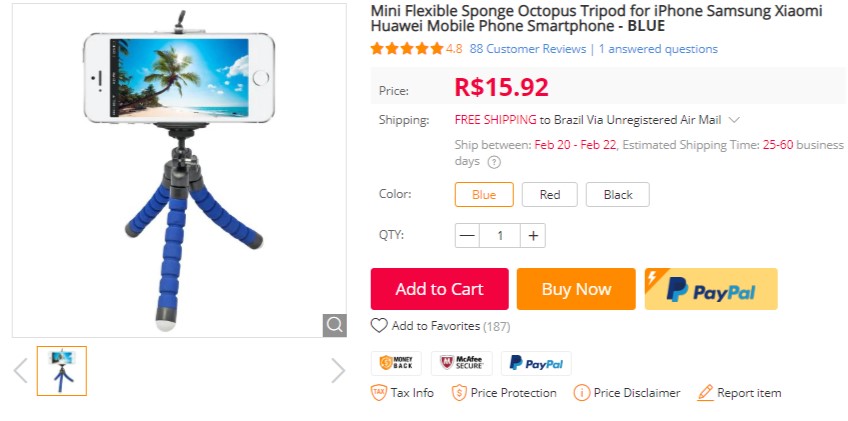Screen dimensions: 848x421
Task: Select the Blue color option
Action: 484,195
